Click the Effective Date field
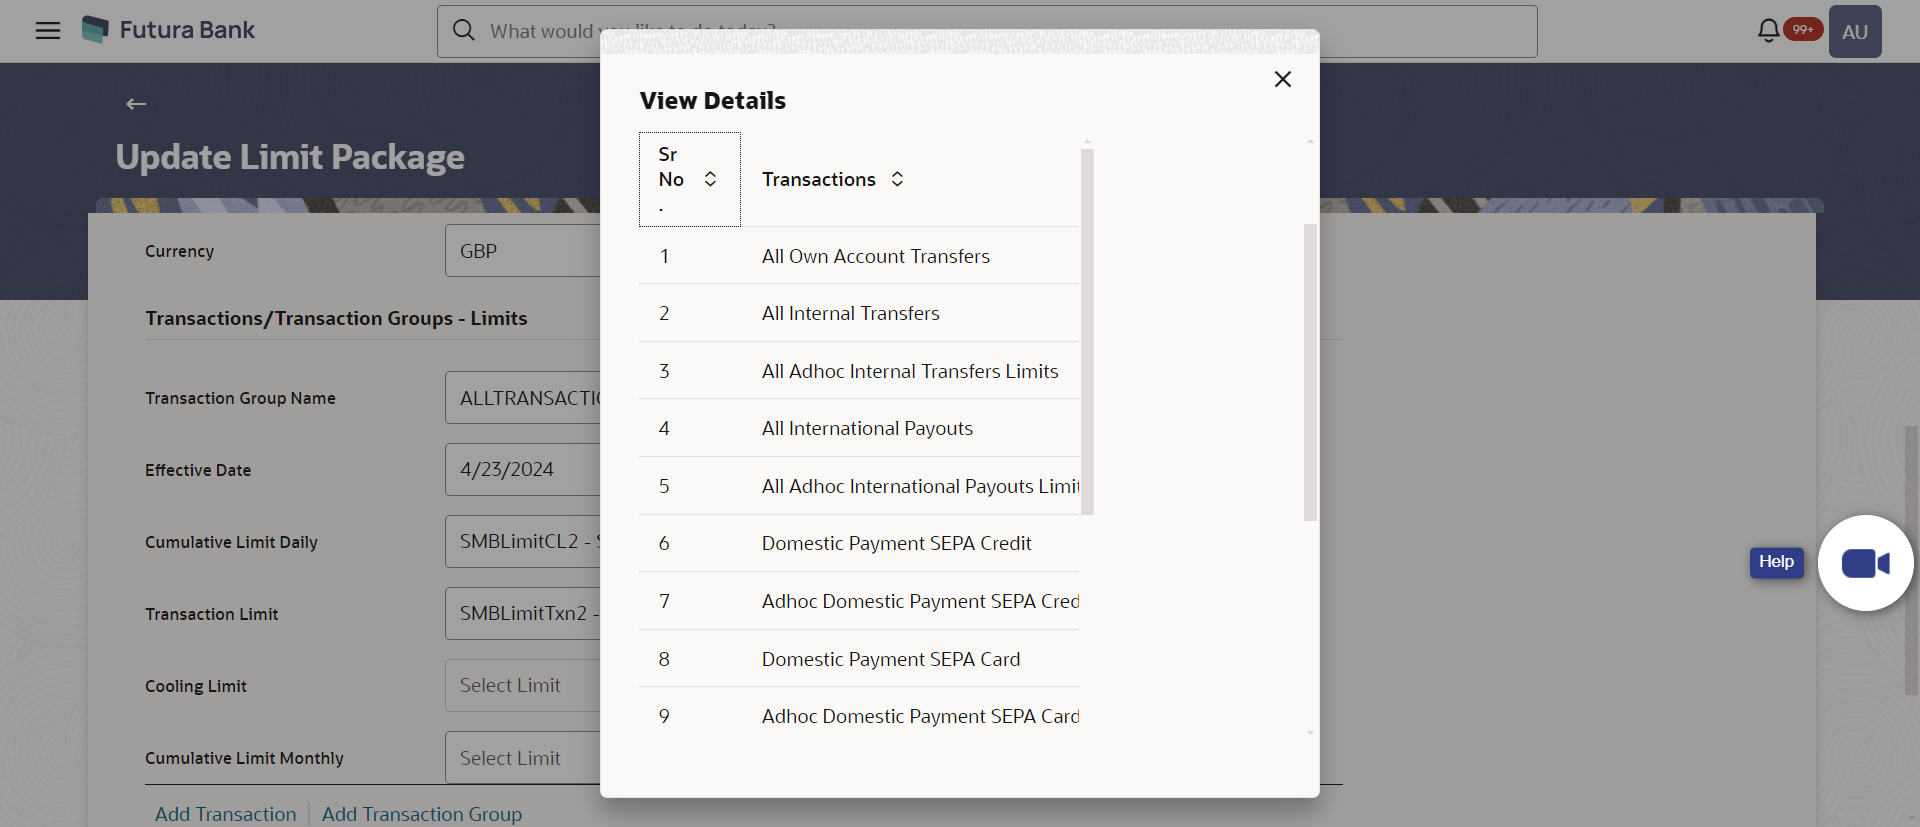1920x827 pixels. click(x=522, y=470)
